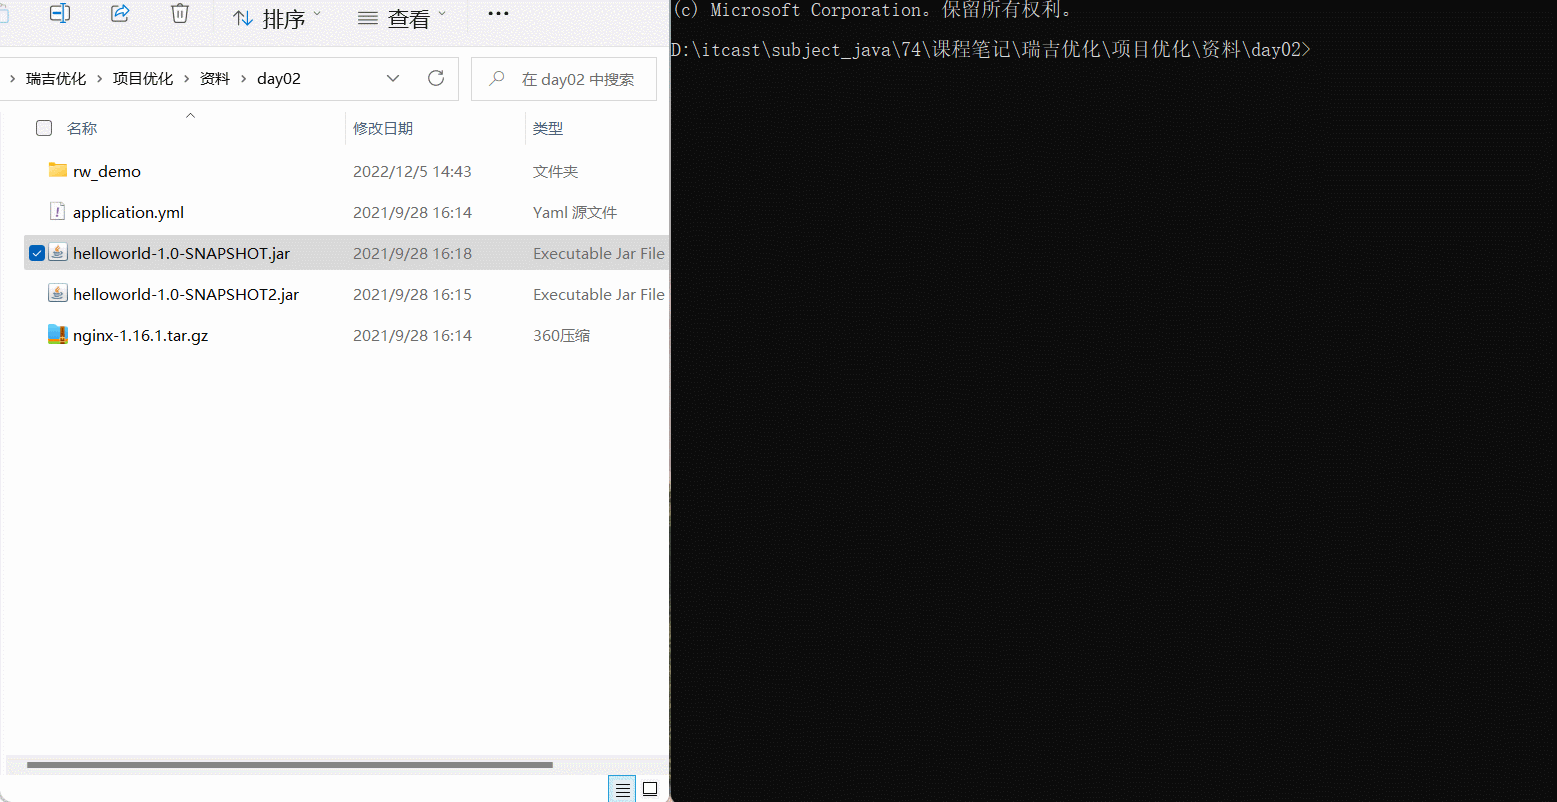Click the helloworld-1.0-SNAPSHOT2.jar Java icon
The height and width of the screenshot is (802, 1557).
coord(57,294)
